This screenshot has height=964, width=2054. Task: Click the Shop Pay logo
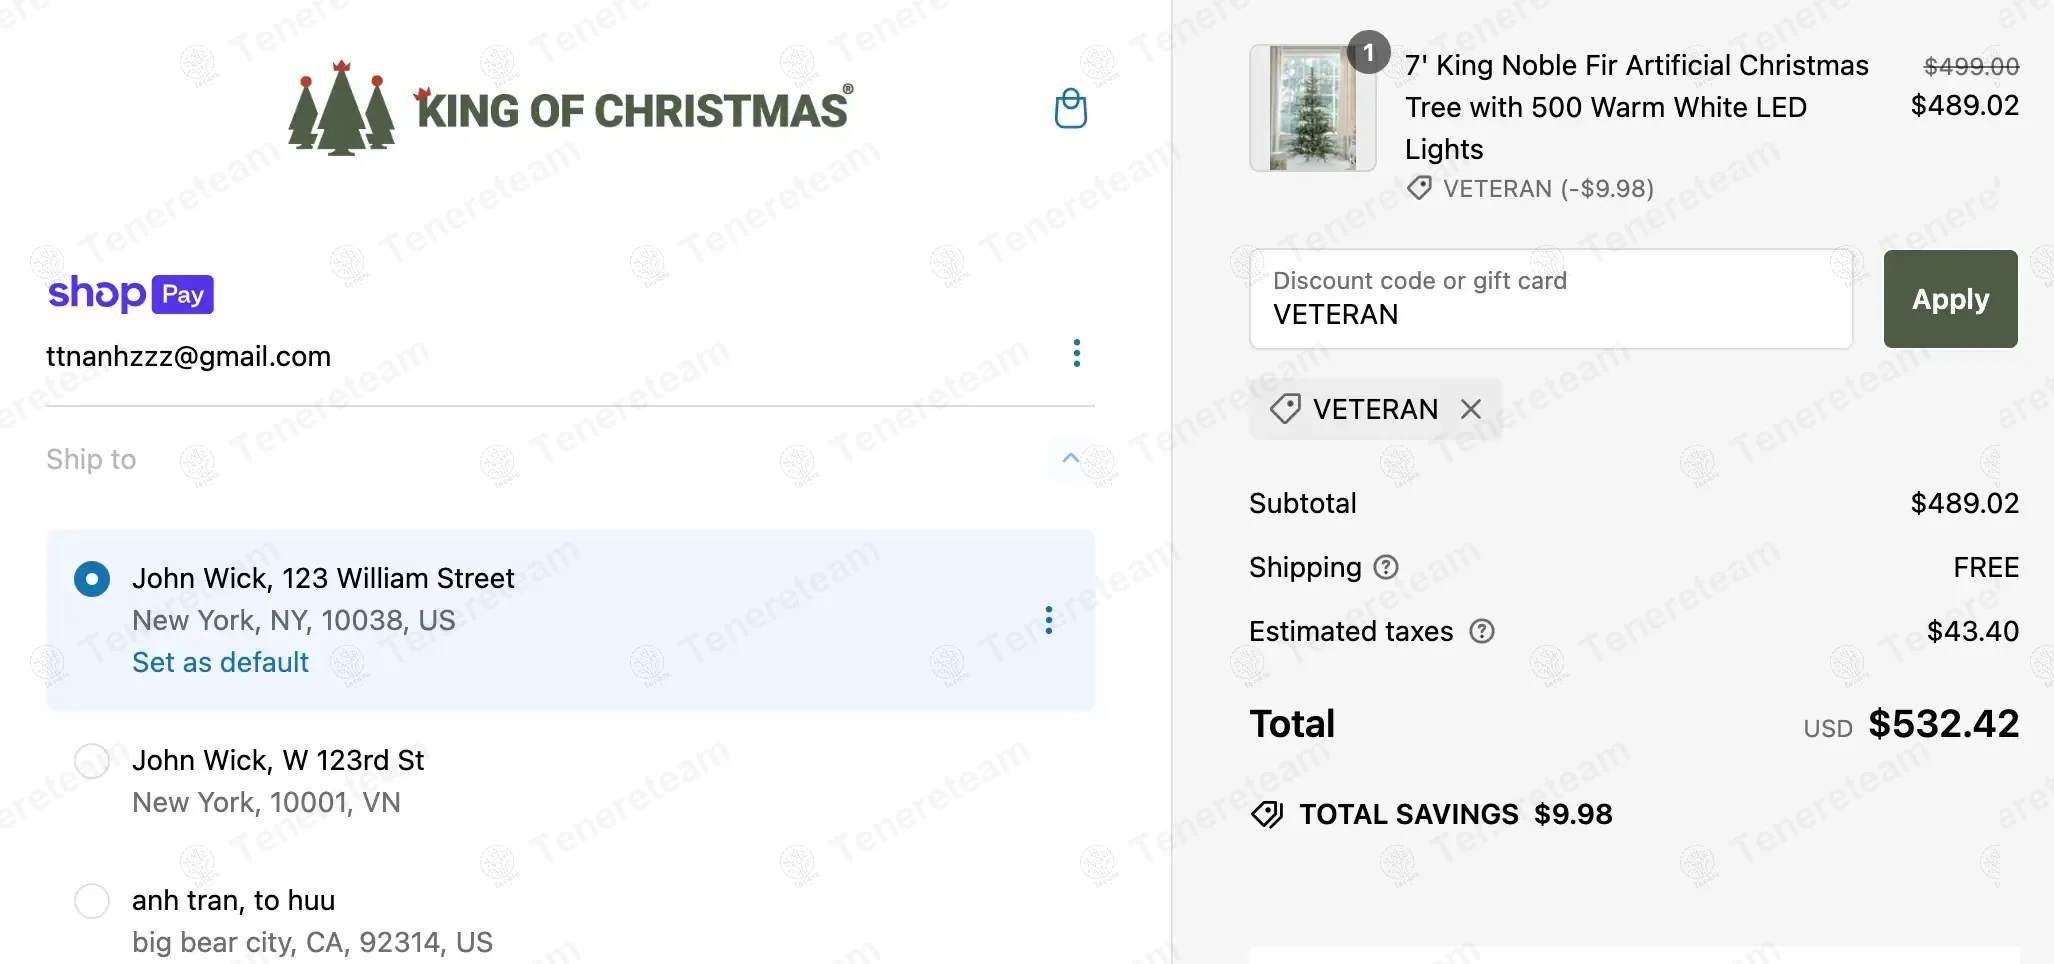tap(131, 294)
